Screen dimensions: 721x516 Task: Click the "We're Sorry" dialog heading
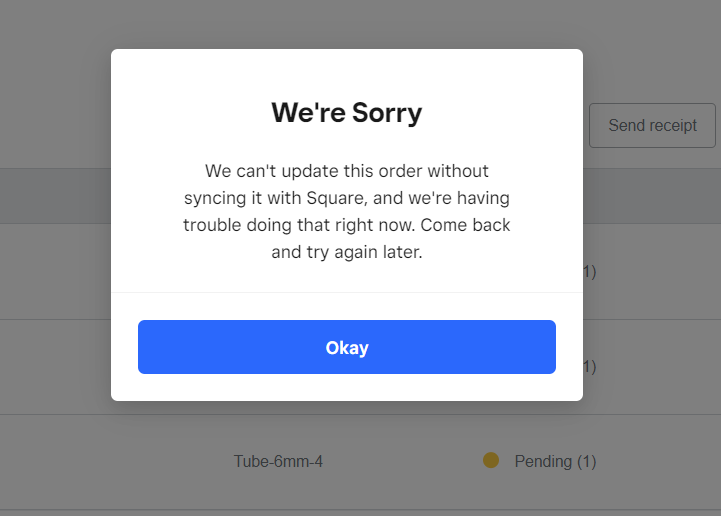pyautogui.click(x=346, y=113)
